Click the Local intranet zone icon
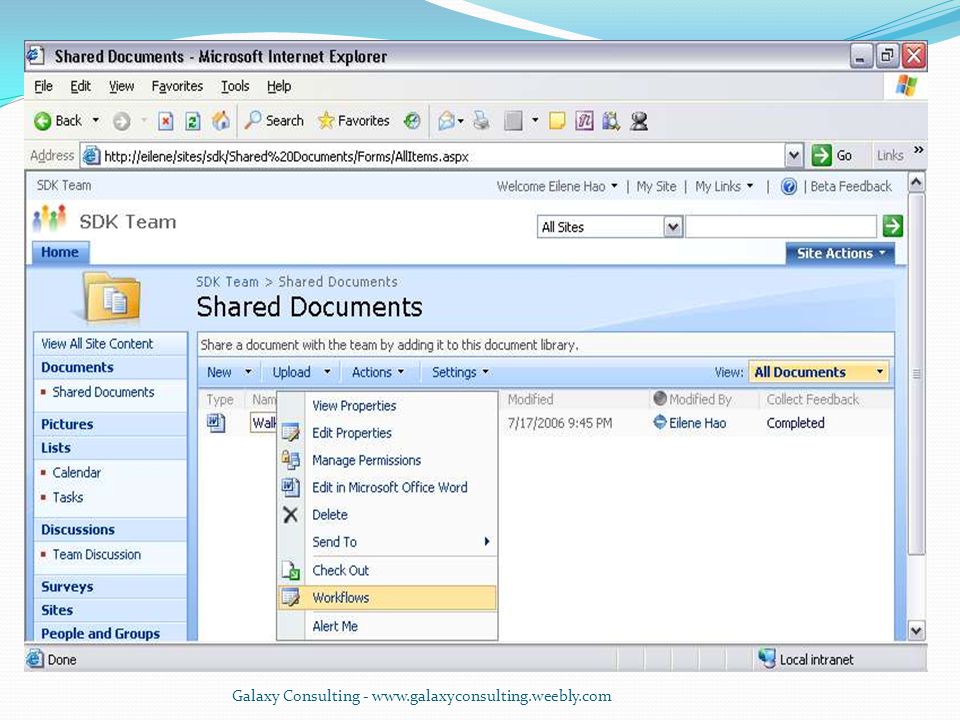 coord(767,659)
